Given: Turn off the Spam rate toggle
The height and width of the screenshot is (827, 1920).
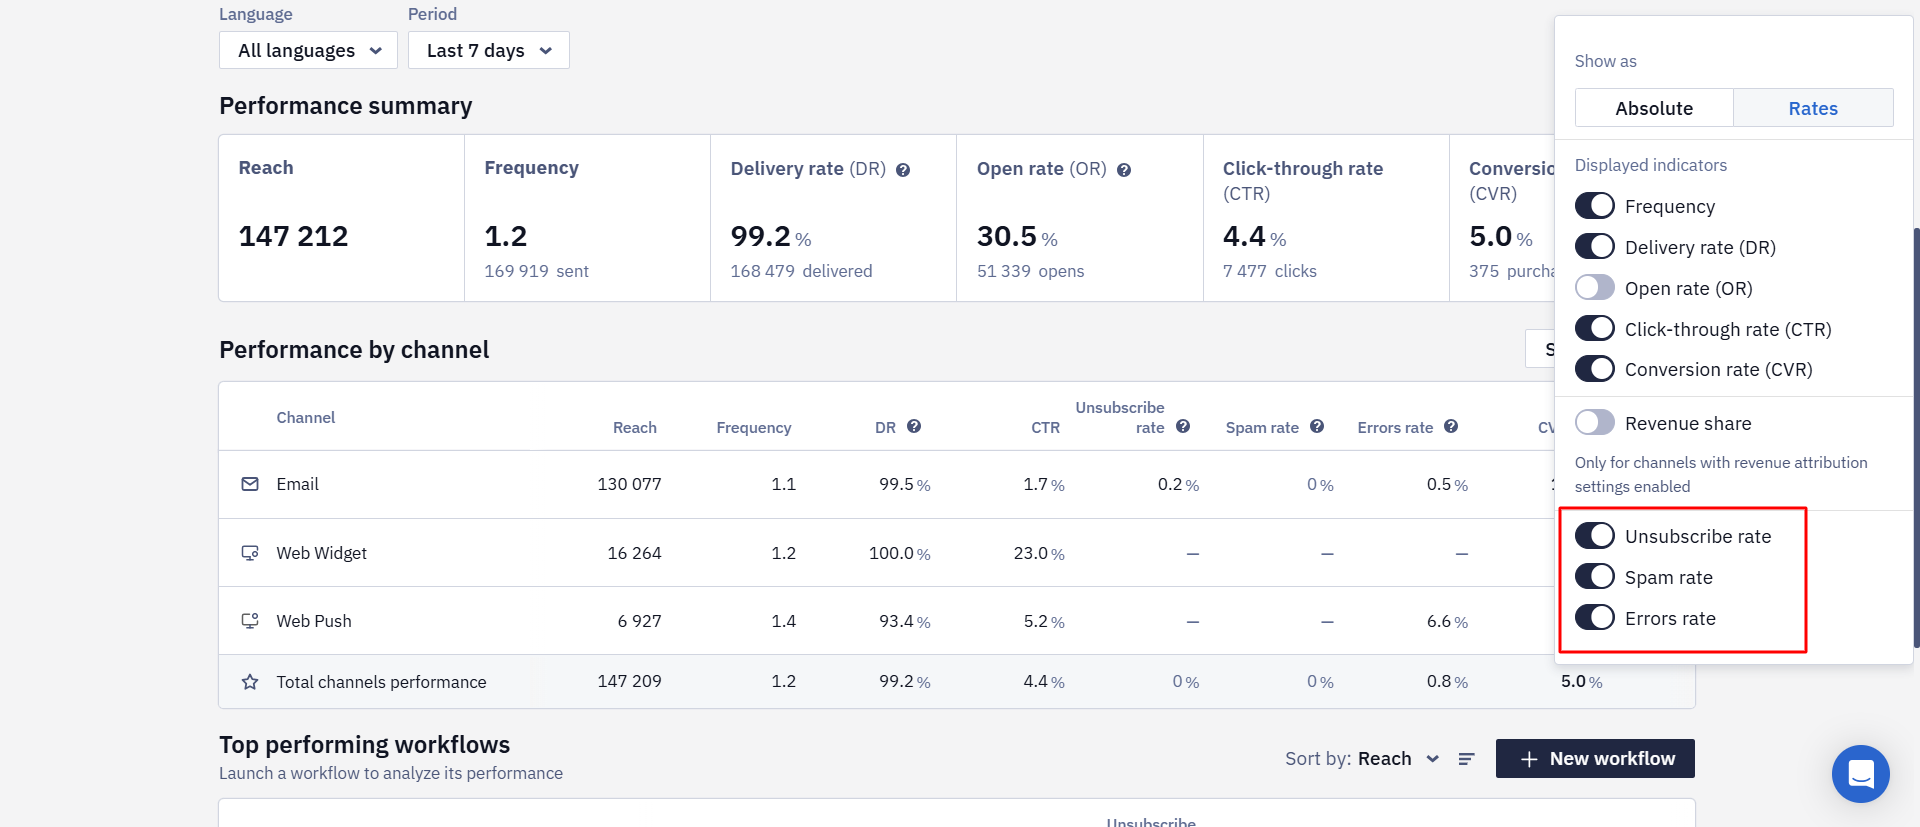Looking at the screenshot, I should [x=1595, y=577].
